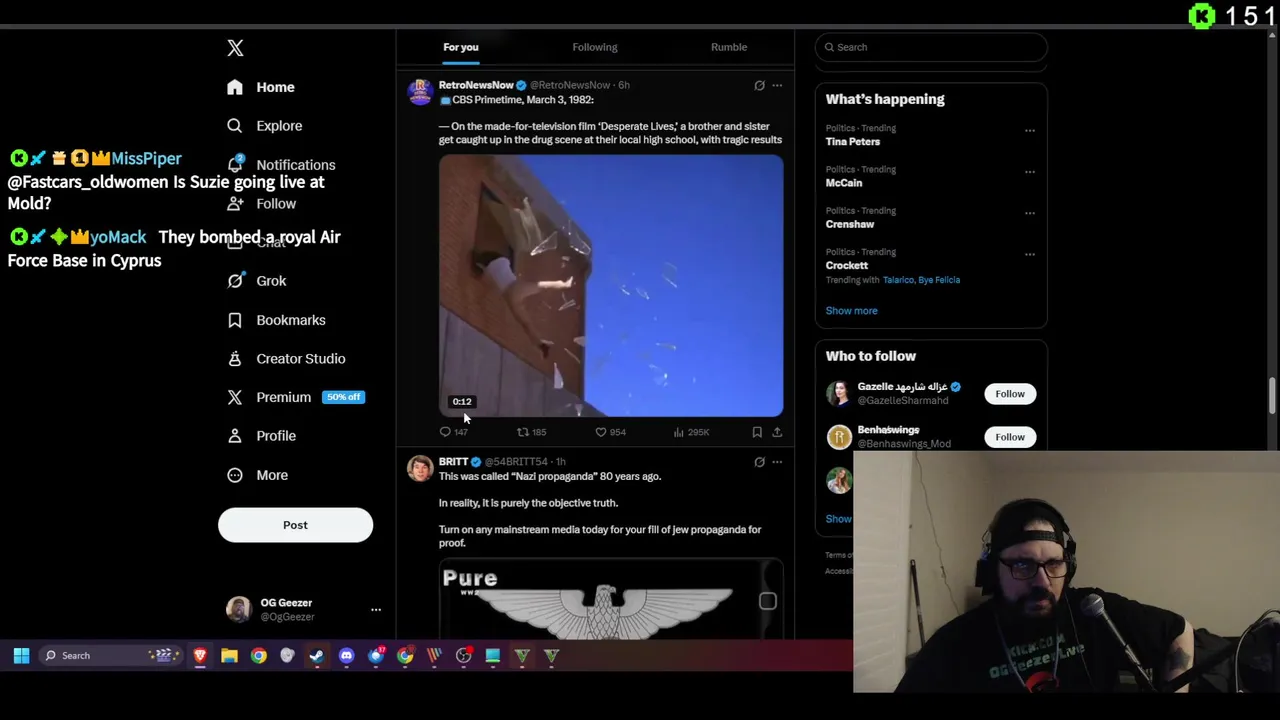1280x720 pixels.
Task: Switch to the Rumble tab
Action: click(x=729, y=47)
